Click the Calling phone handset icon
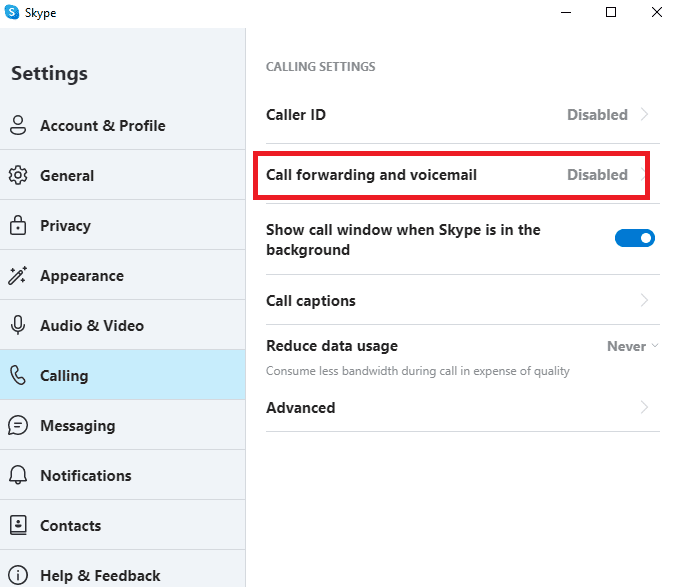The height and width of the screenshot is (587, 675). (x=18, y=375)
